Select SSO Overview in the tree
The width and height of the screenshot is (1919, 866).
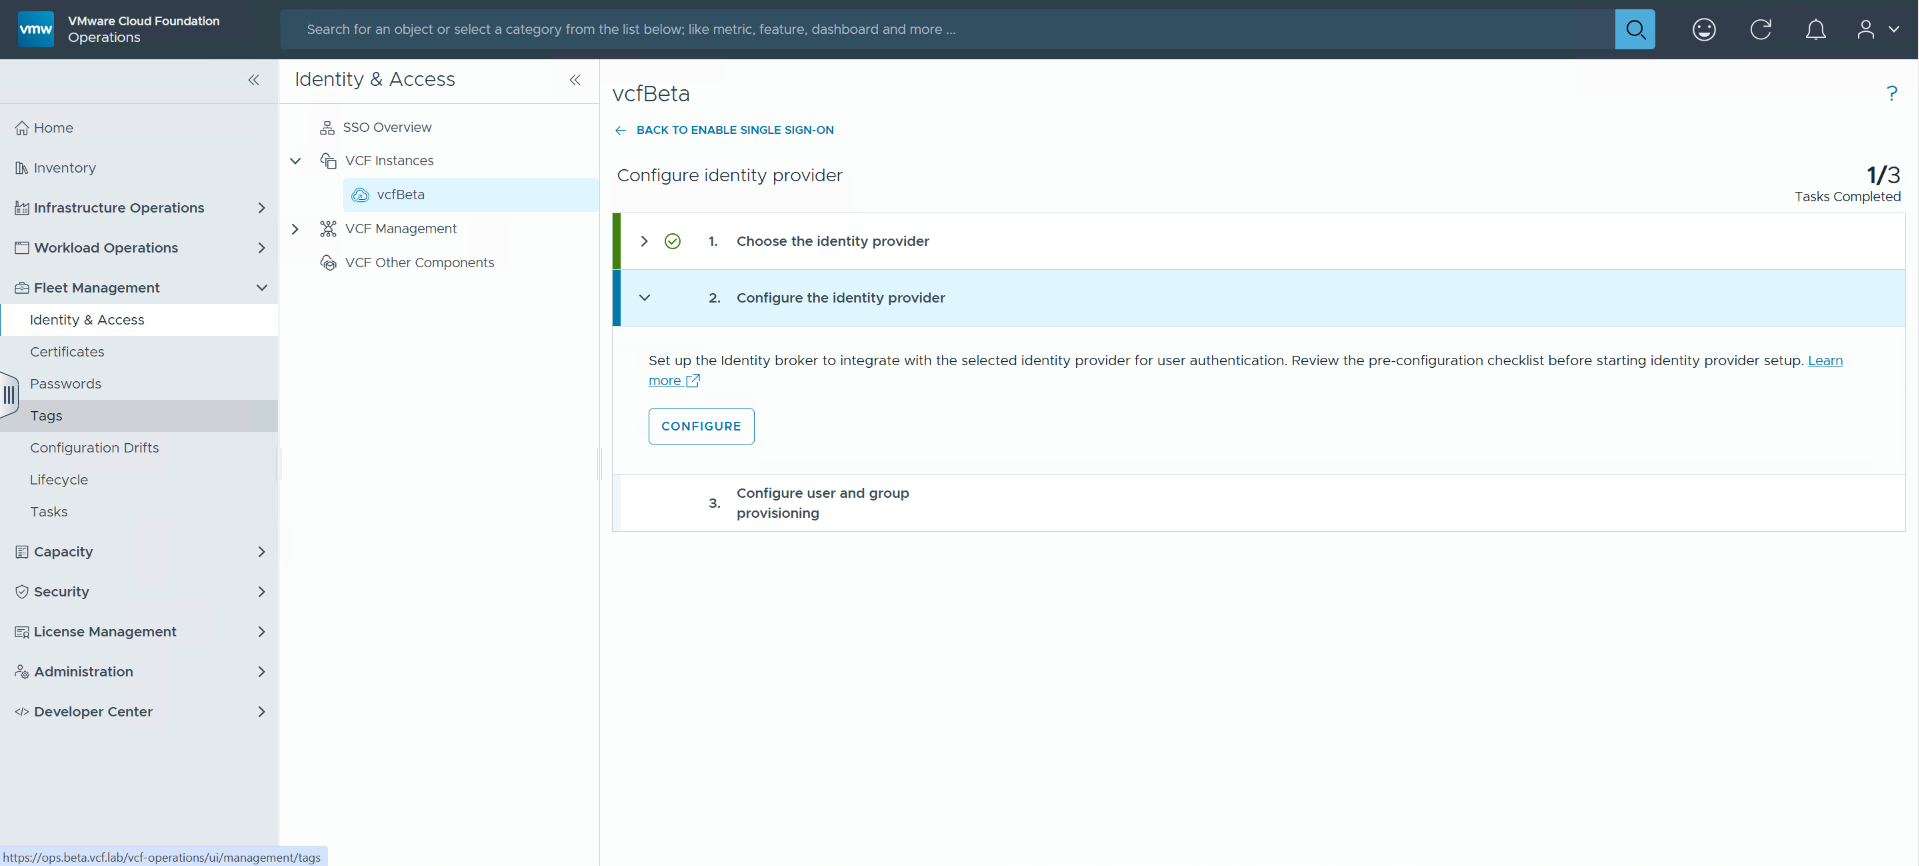point(387,128)
